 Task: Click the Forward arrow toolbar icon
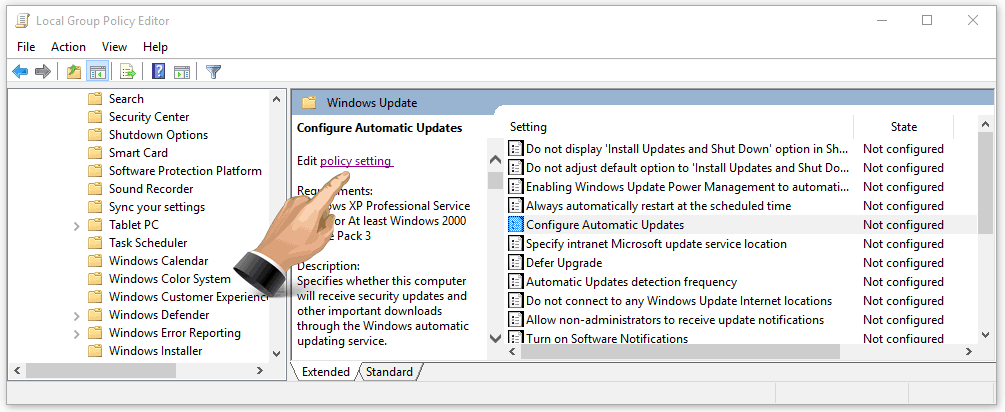pos(42,71)
